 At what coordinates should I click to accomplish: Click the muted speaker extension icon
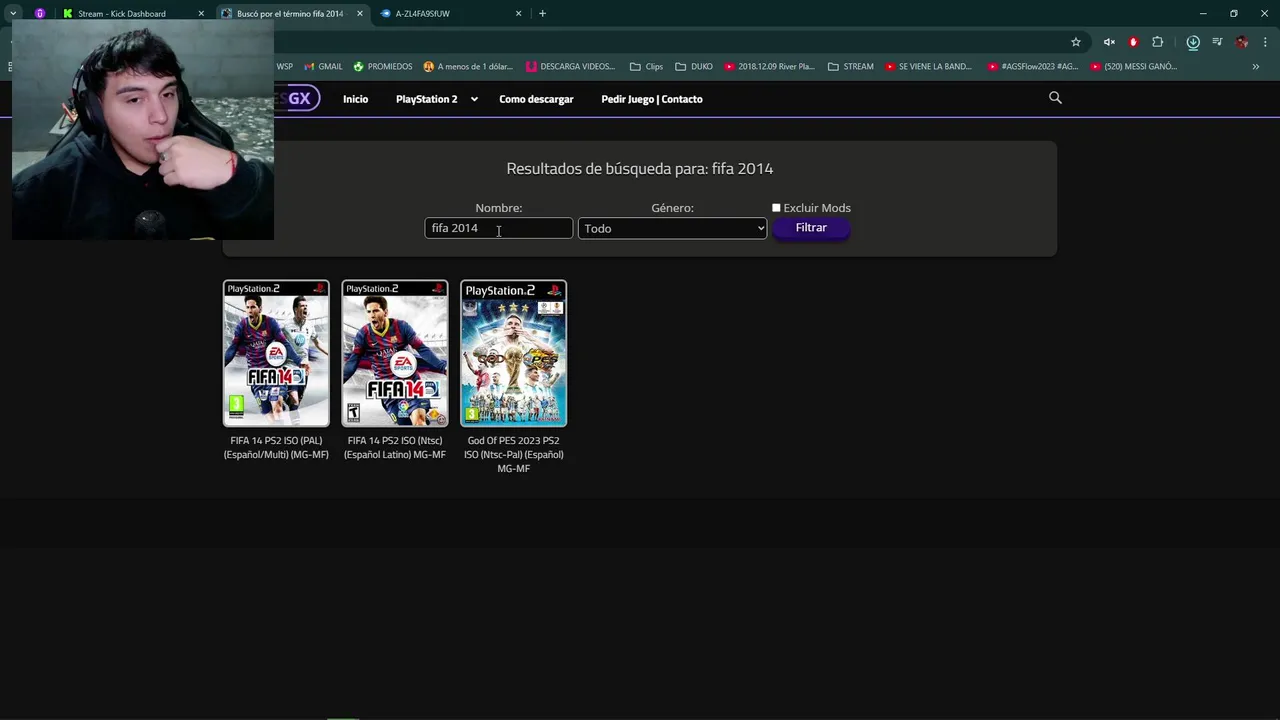pyautogui.click(x=1109, y=42)
